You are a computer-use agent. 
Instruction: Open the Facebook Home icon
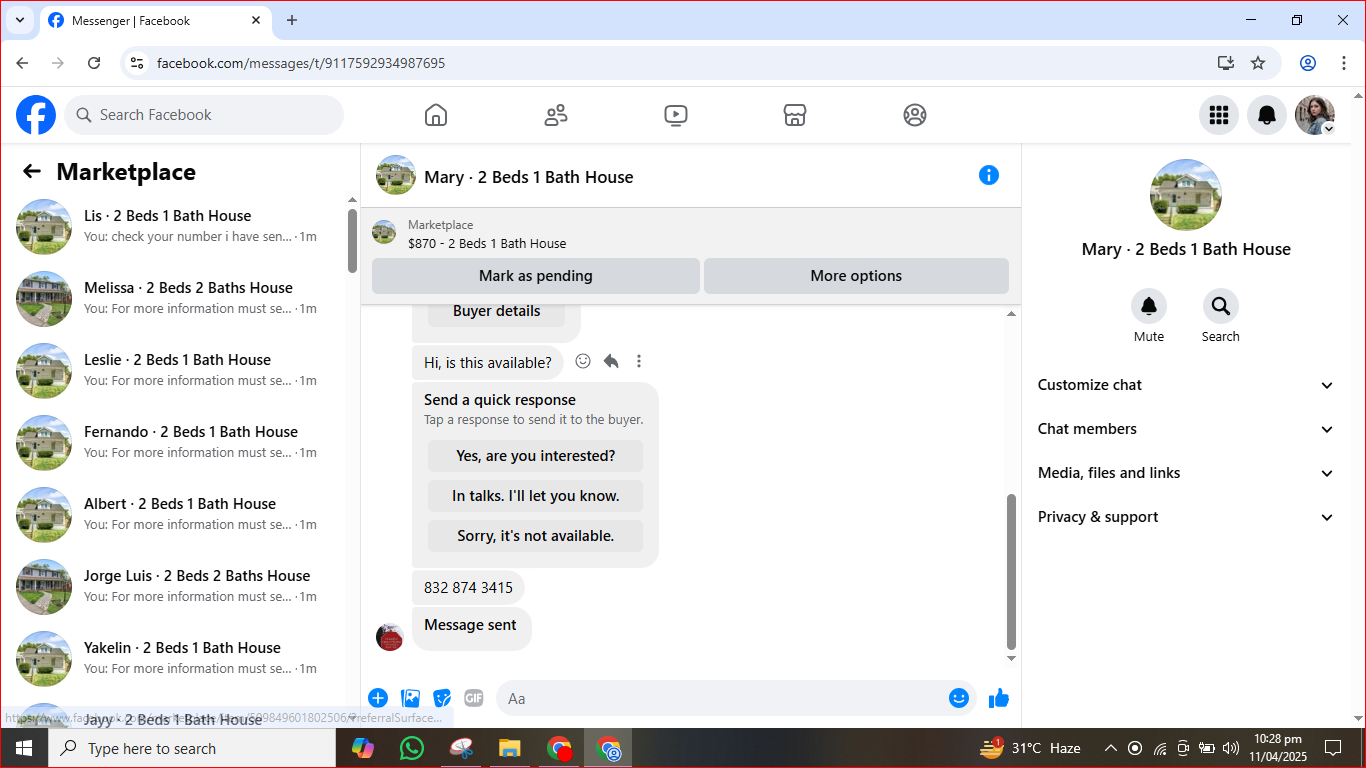click(x=436, y=115)
